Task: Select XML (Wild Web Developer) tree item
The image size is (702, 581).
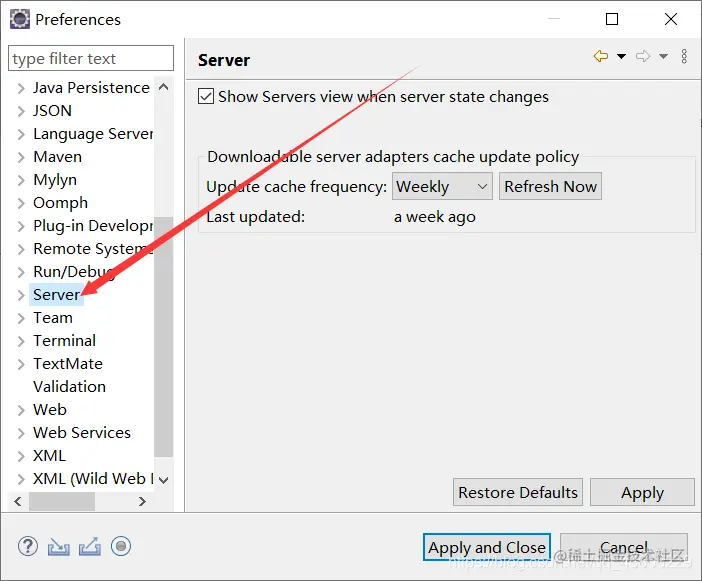Action: point(93,478)
